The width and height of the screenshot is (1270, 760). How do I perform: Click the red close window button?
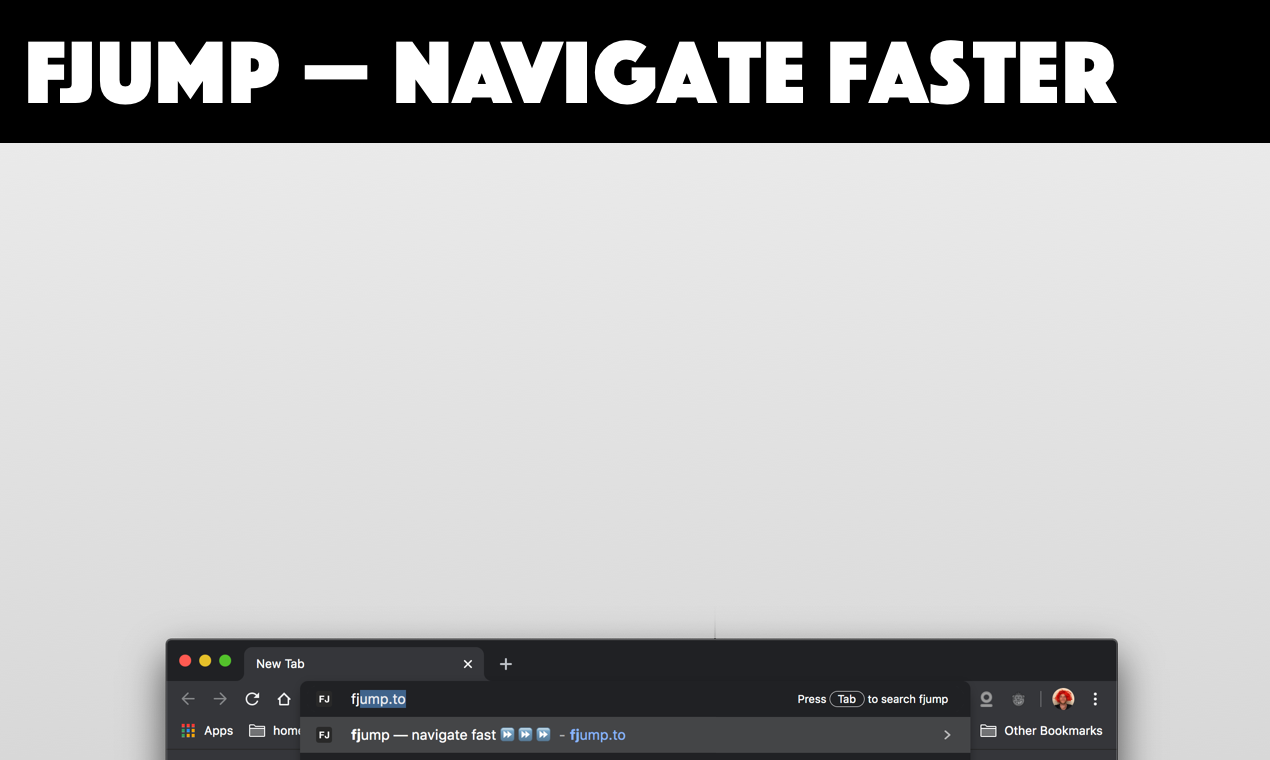[185, 661]
